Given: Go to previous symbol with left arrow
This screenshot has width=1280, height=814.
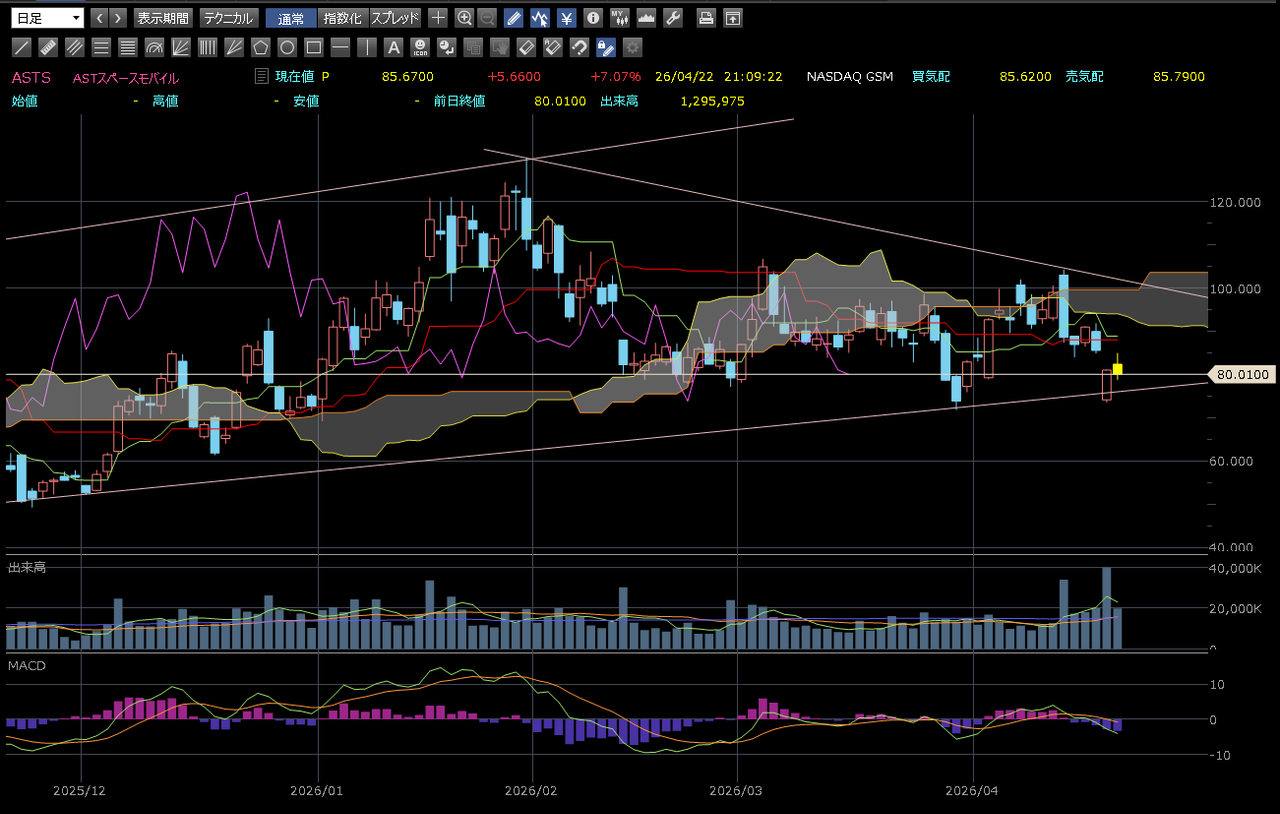Looking at the screenshot, I should click(99, 18).
